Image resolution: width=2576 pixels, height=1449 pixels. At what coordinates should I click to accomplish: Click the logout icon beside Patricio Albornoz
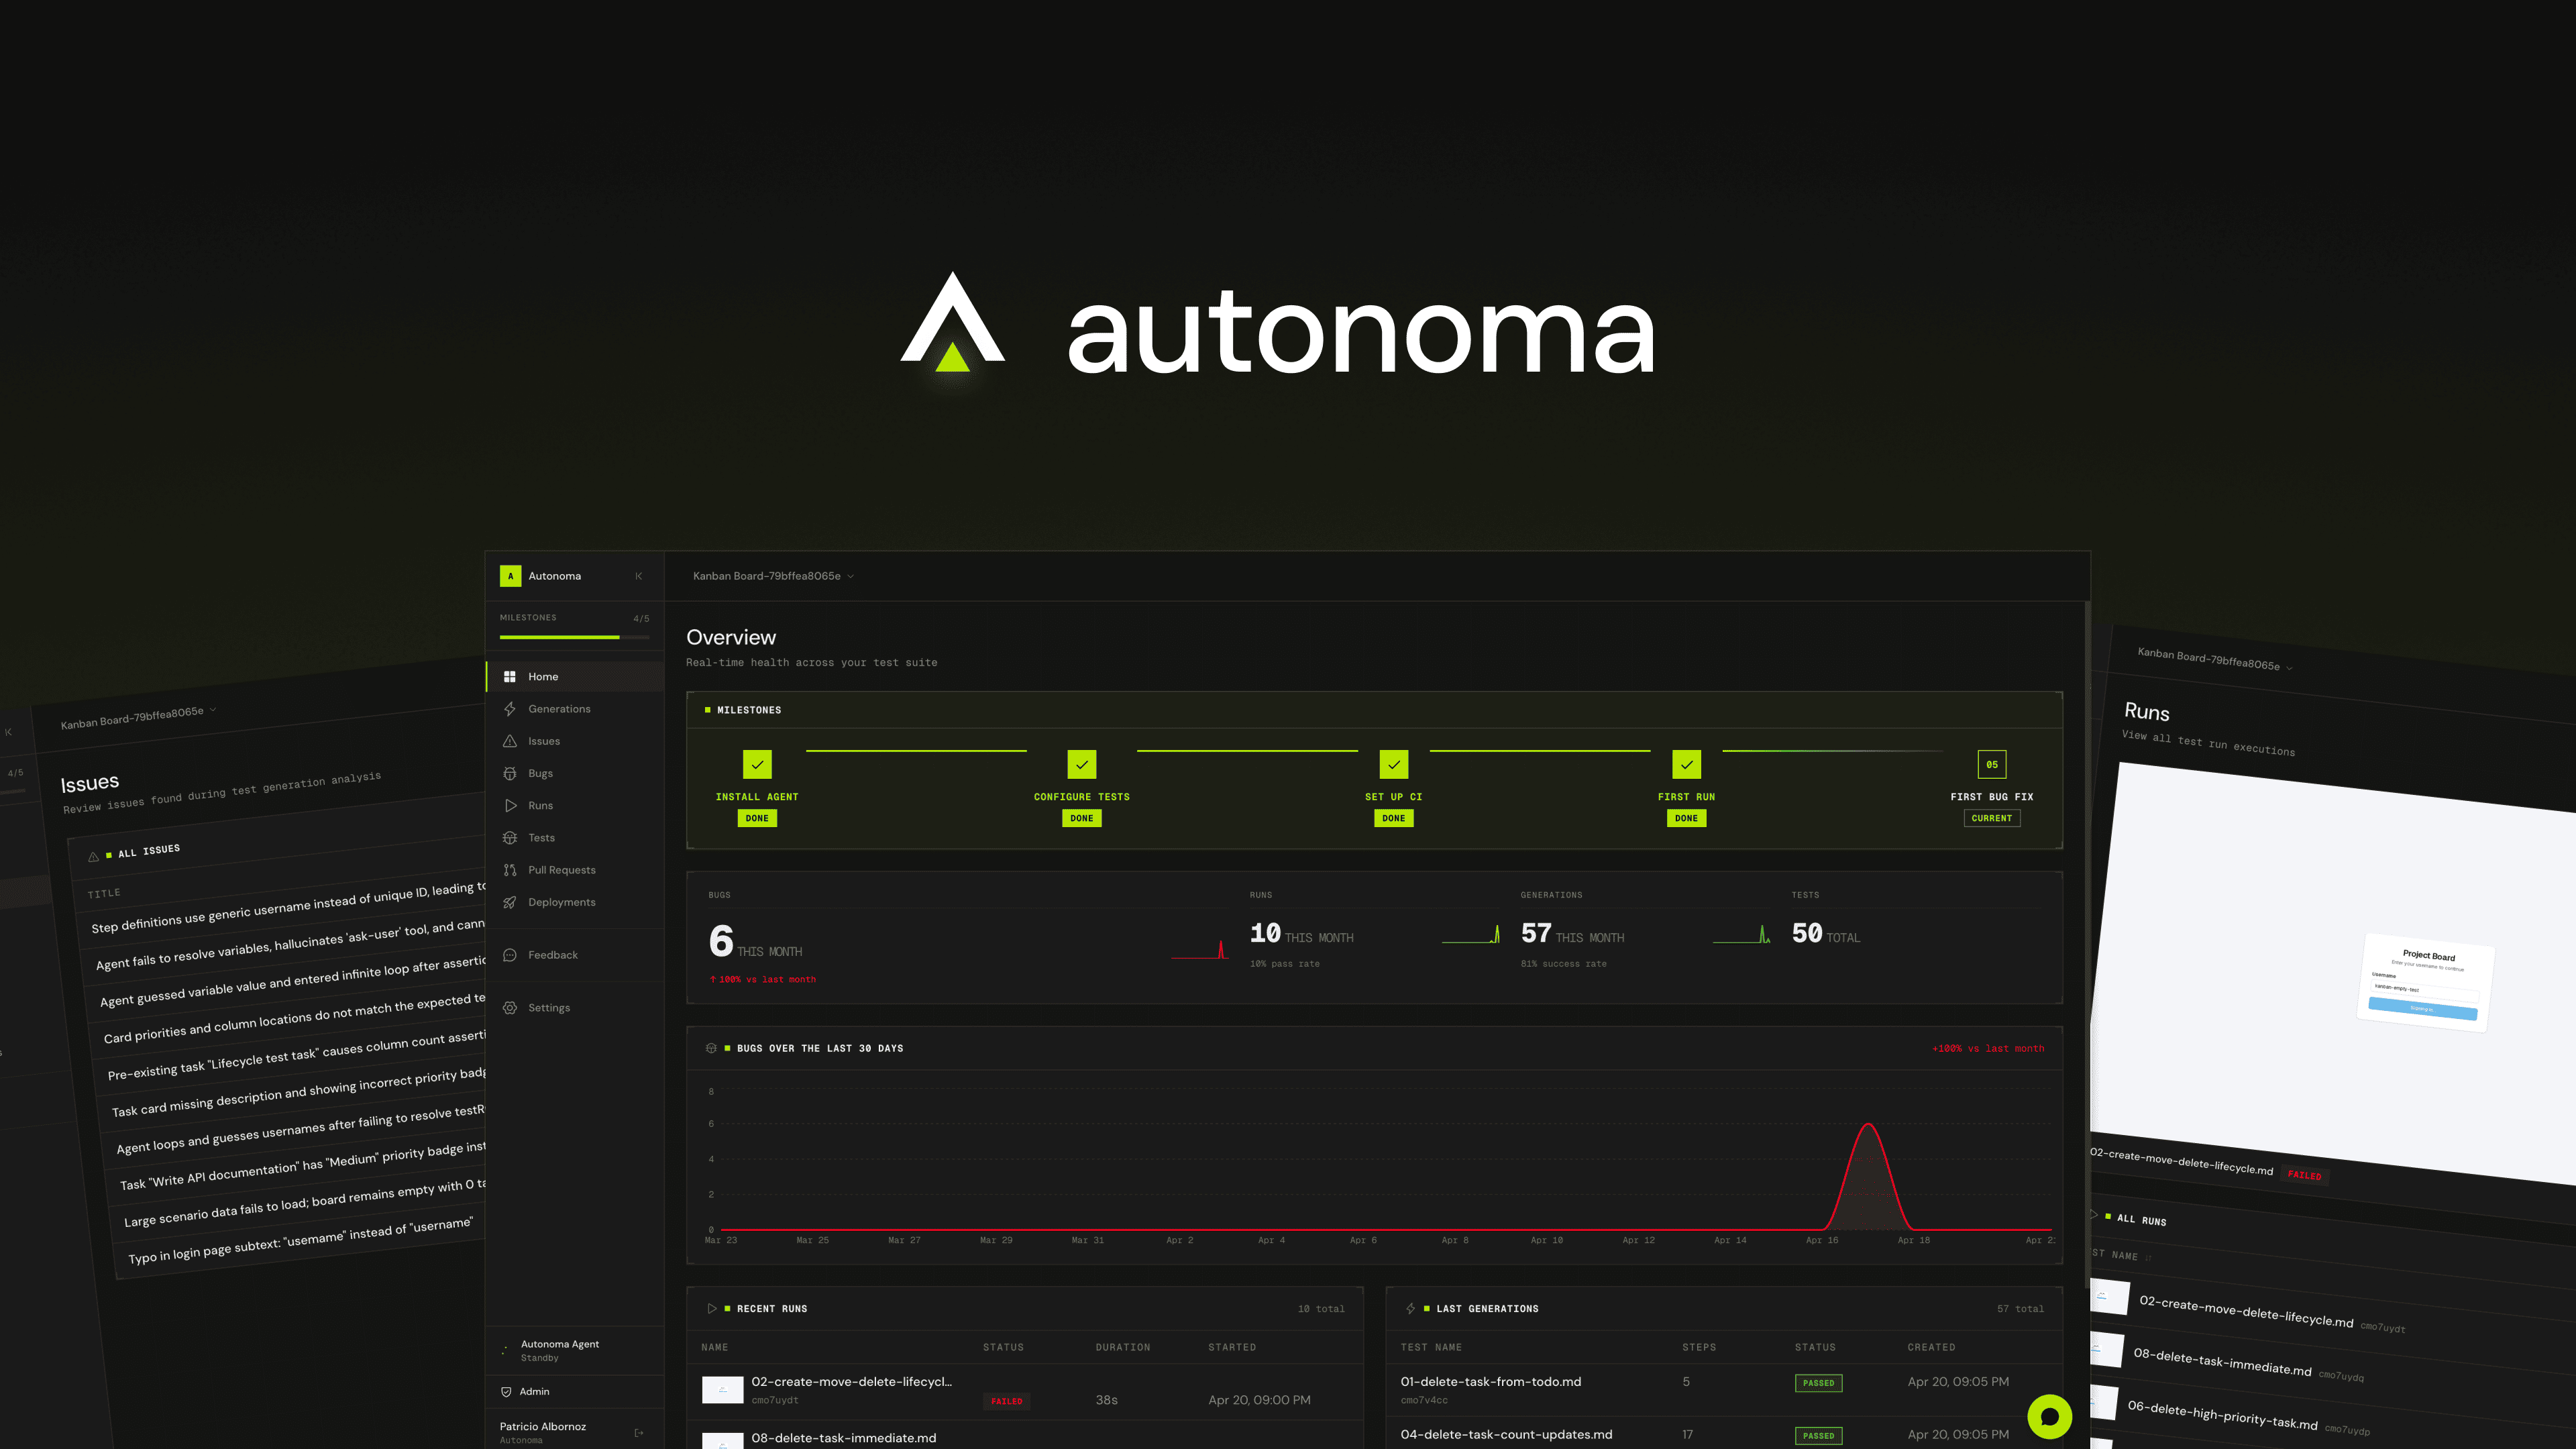[x=639, y=1432]
